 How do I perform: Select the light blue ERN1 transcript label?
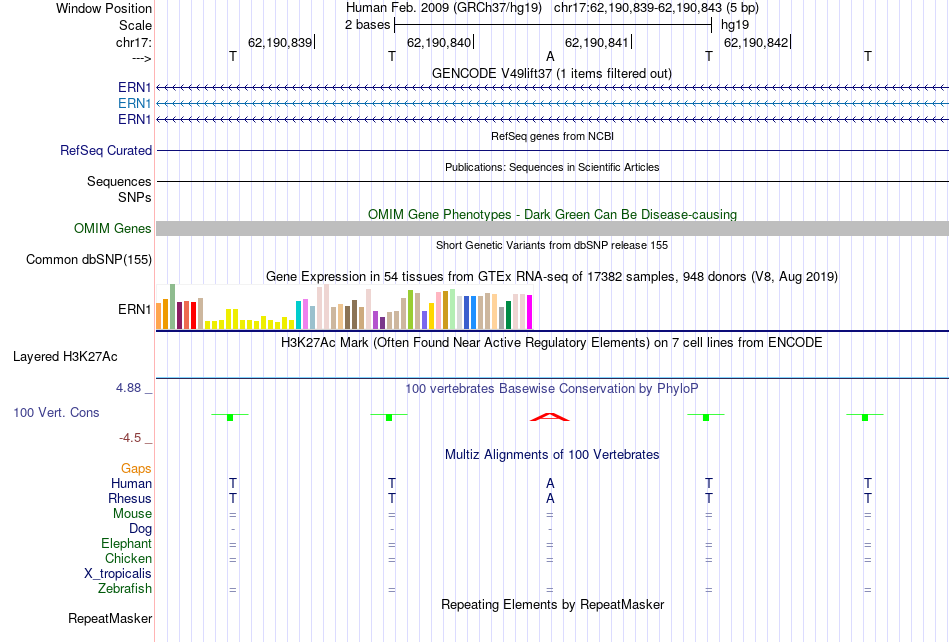[x=135, y=104]
